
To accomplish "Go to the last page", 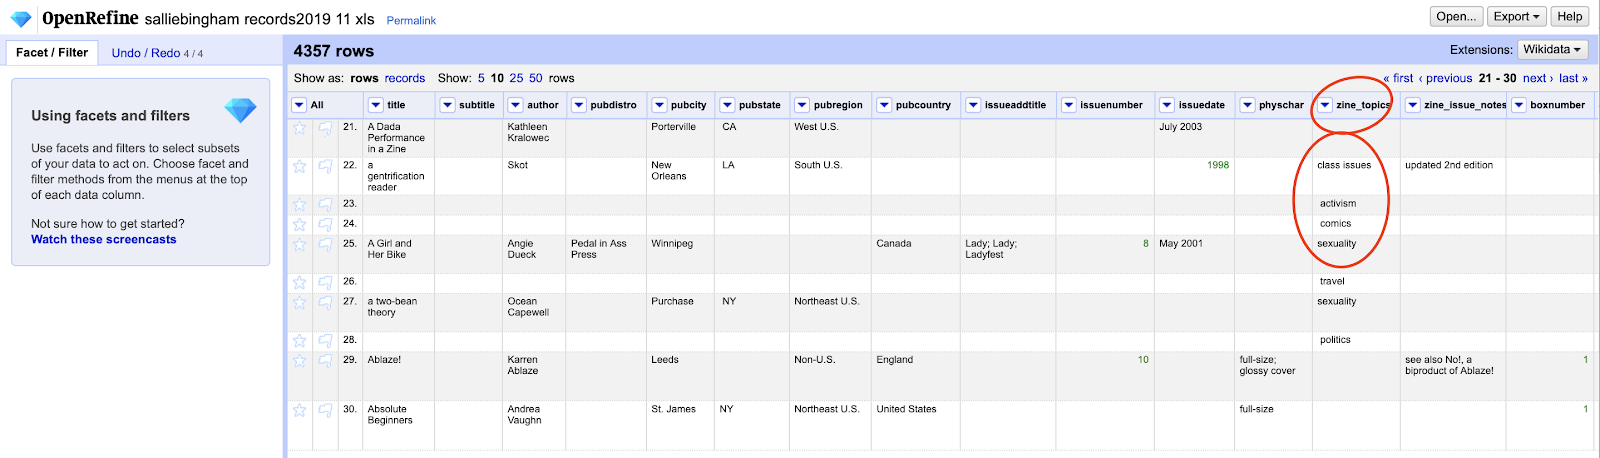I will pos(1573,78).
